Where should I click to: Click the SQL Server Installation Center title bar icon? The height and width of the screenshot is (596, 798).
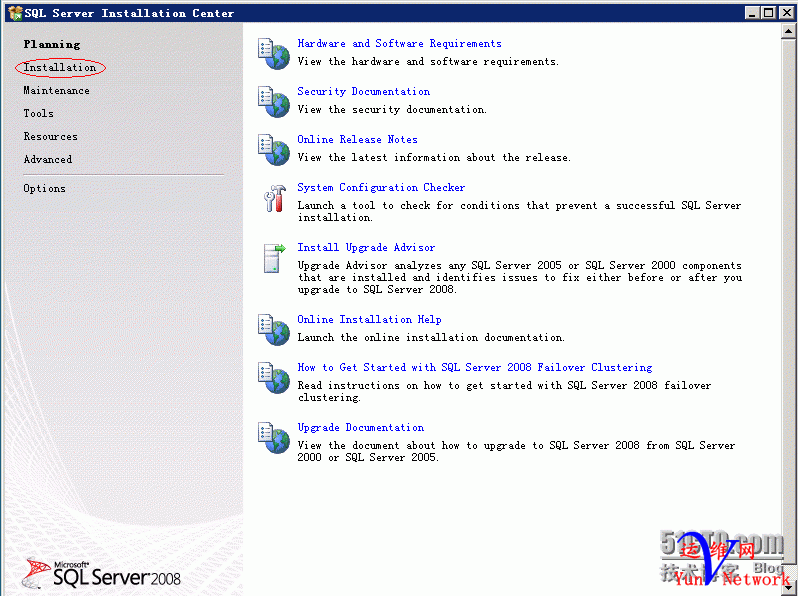15,13
